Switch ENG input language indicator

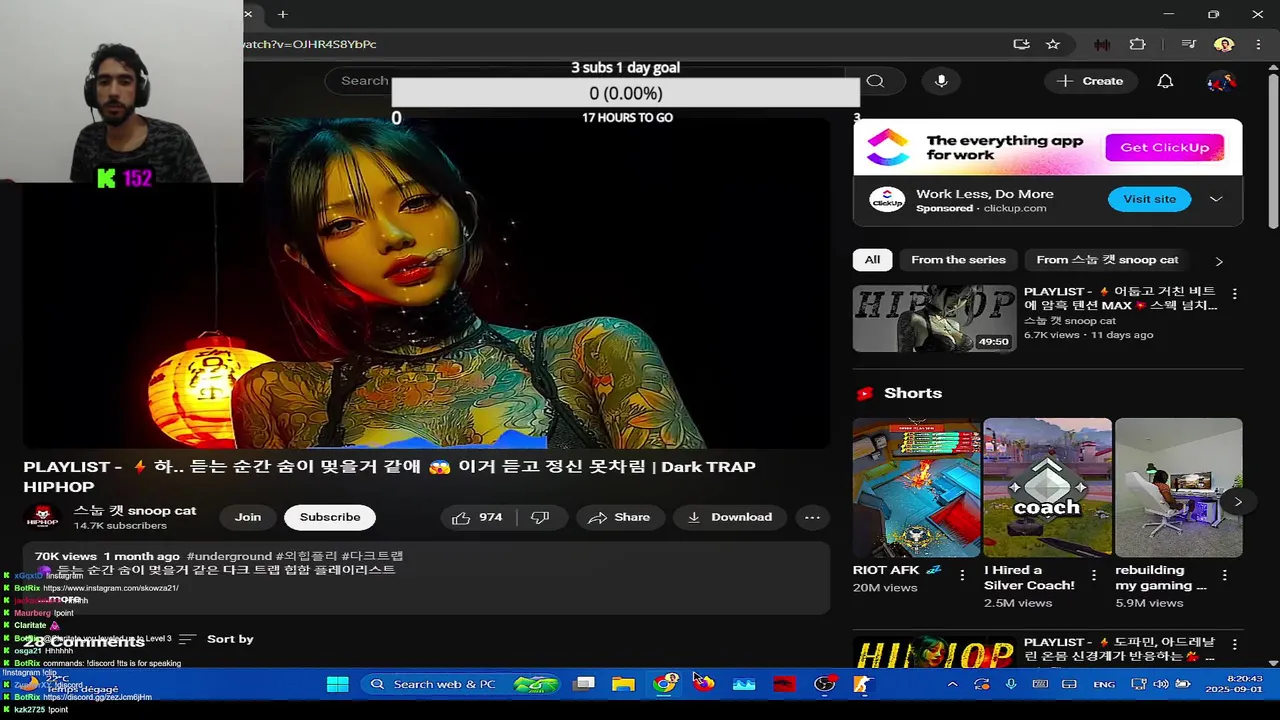point(1104,684)
